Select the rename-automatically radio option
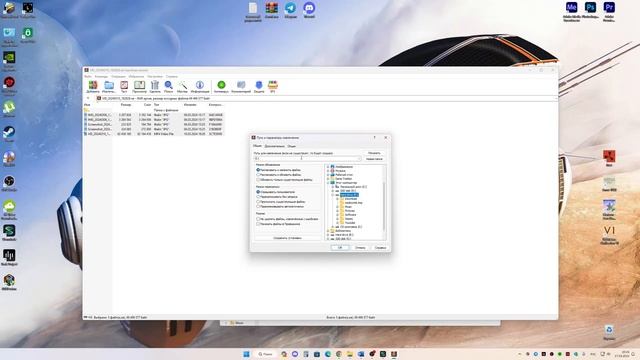 (258, 207)
